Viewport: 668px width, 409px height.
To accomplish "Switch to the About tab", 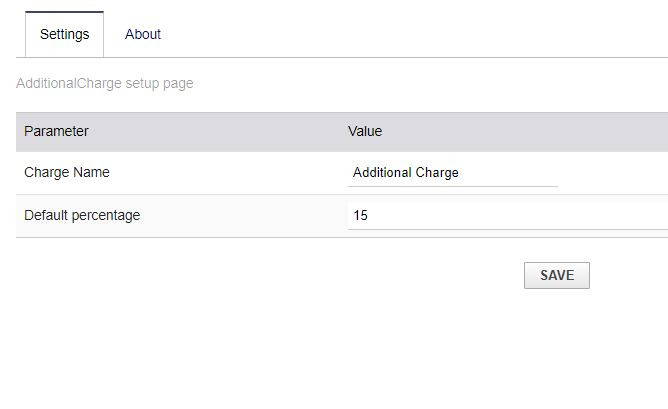I will (x=142, y=34).
